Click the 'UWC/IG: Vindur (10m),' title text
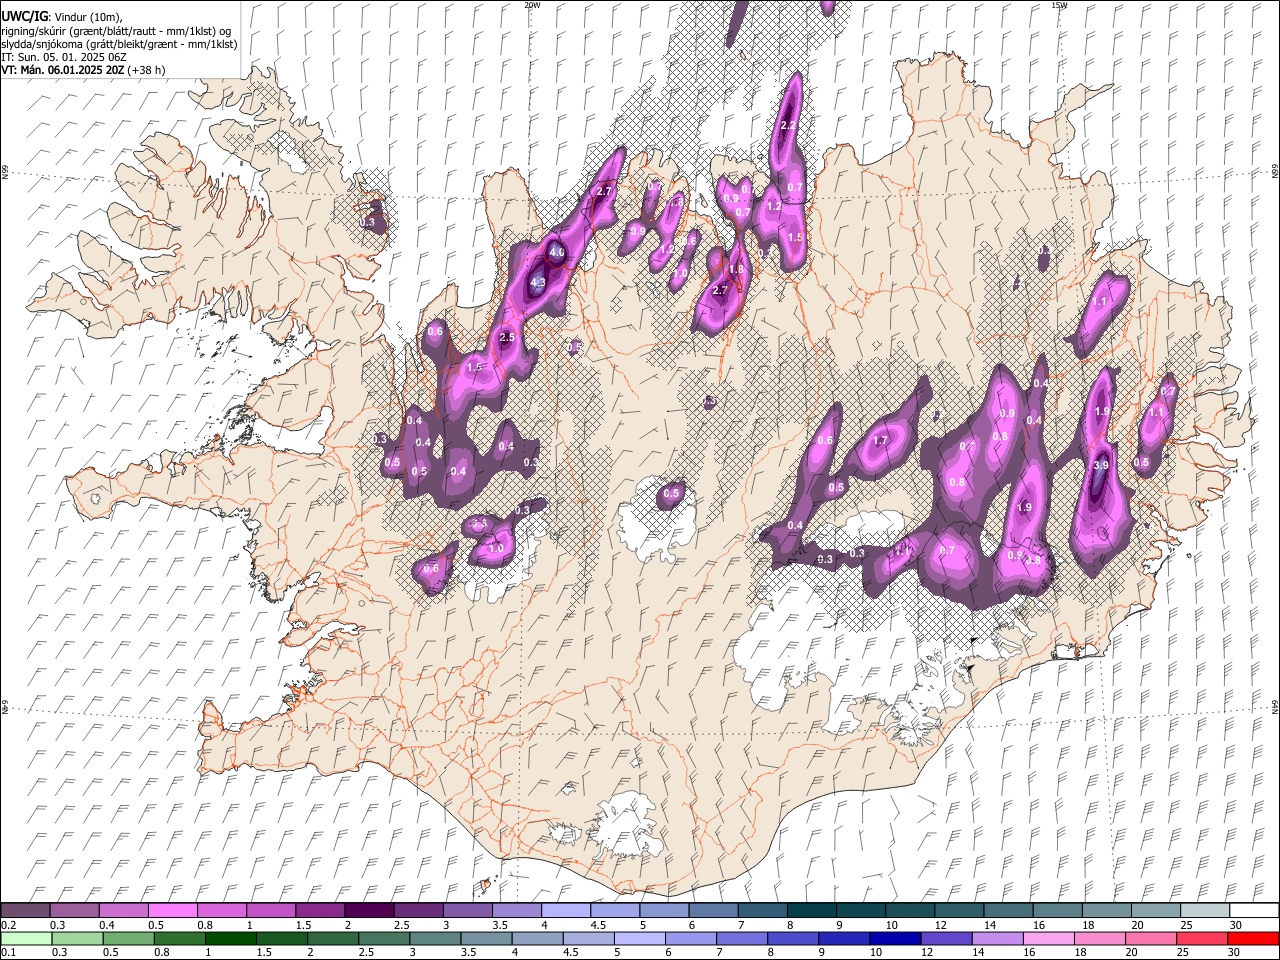 (60, 16)
